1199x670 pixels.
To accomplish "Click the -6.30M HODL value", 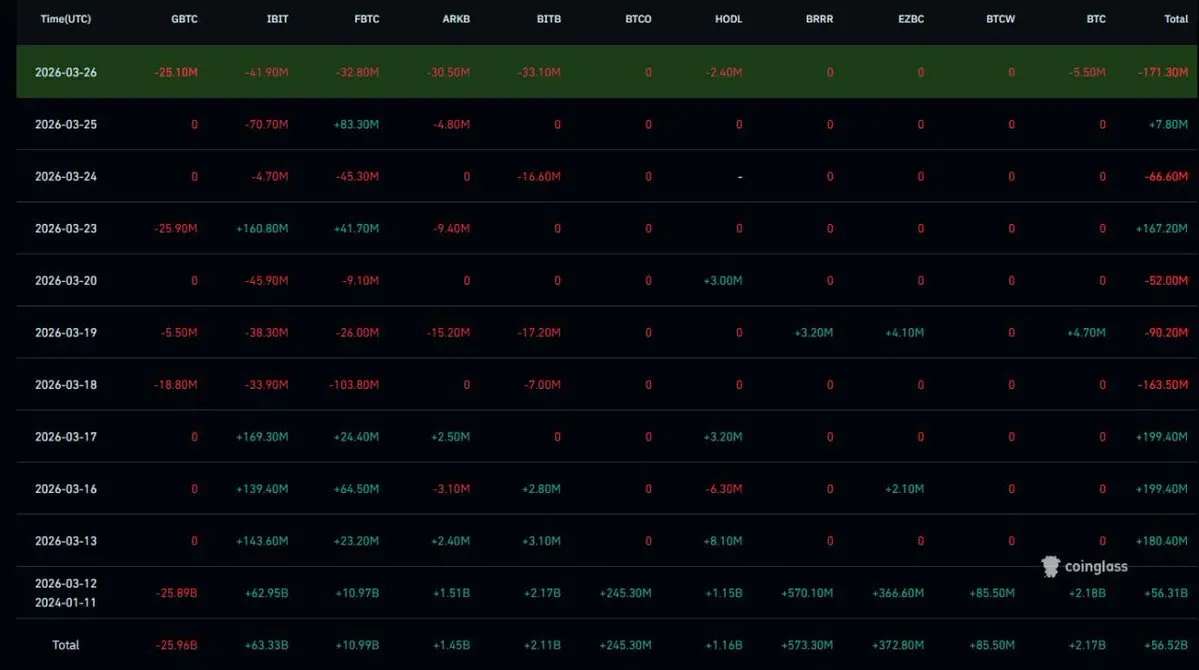I will 724,489.
